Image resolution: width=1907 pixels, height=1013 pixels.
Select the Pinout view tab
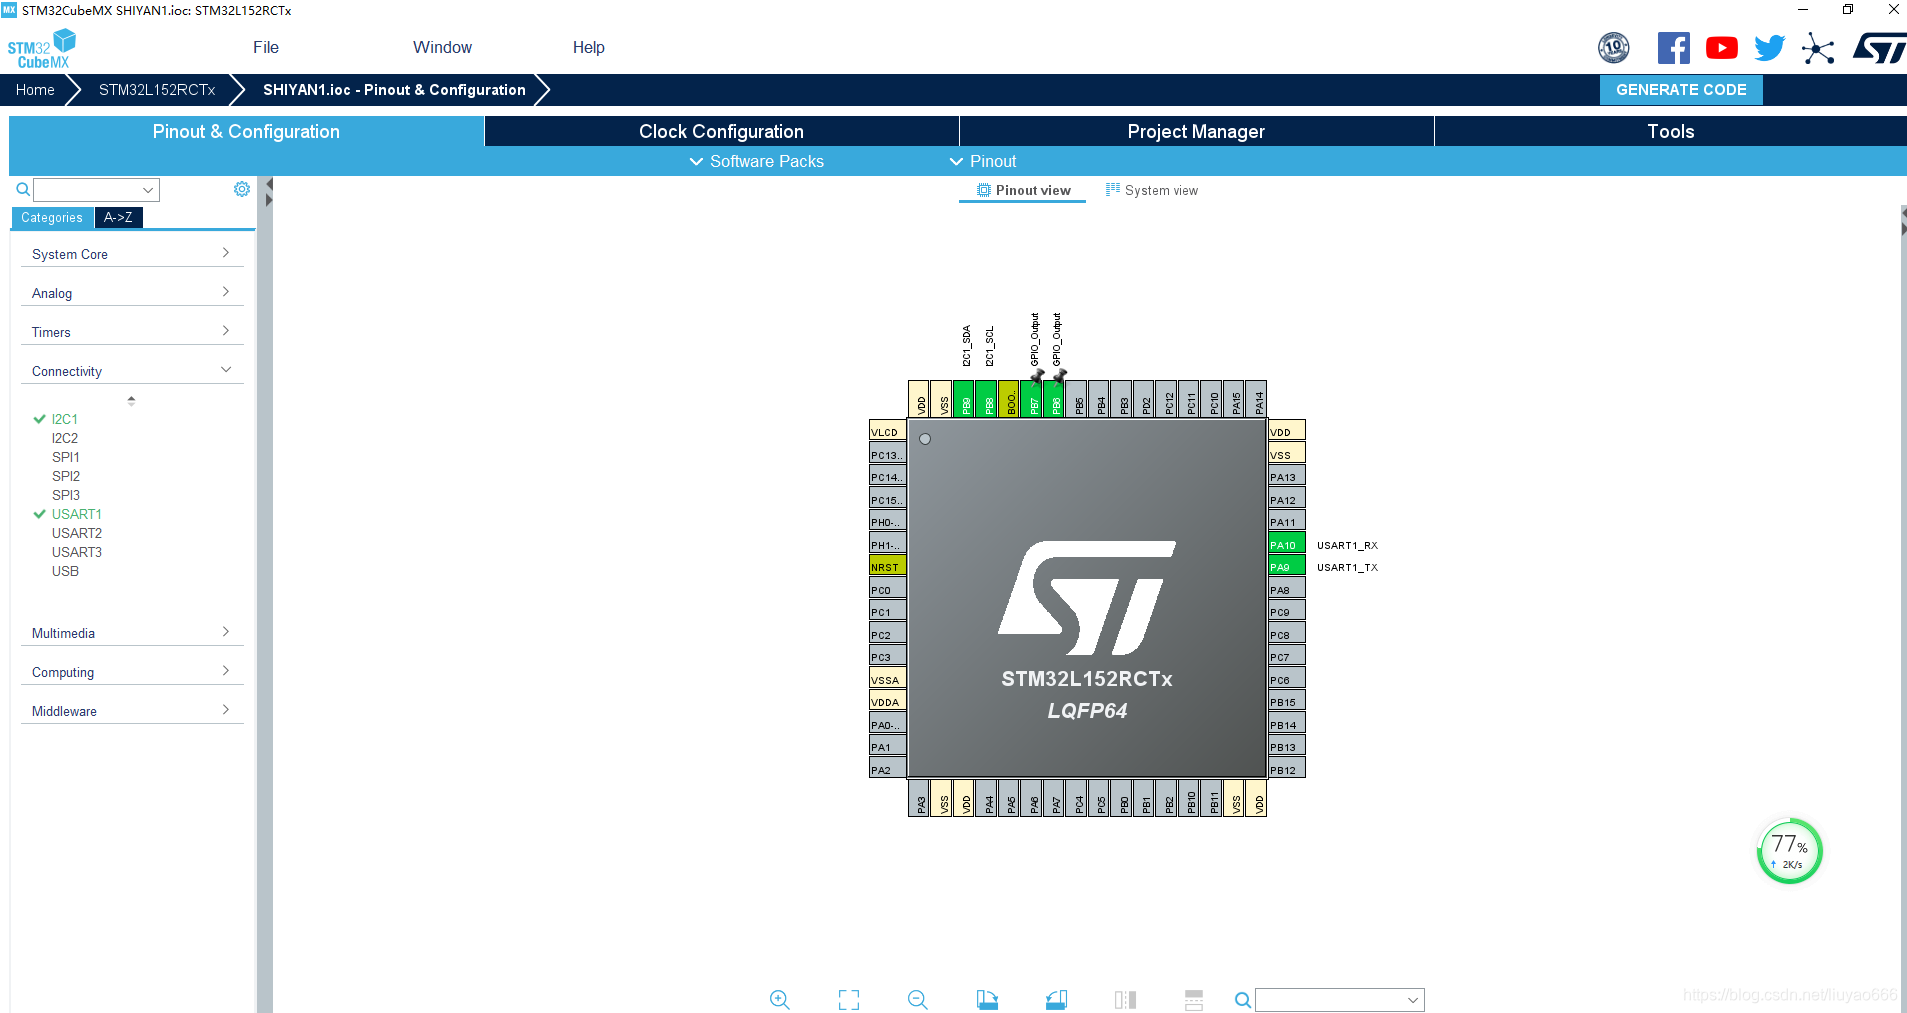pos(1023,190)
